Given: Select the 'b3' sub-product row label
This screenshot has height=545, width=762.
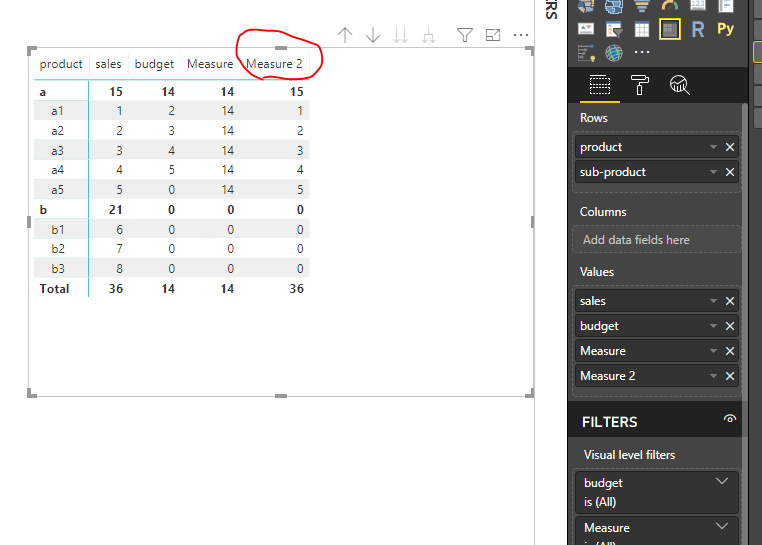Looking at the screenshot, I should coord(58,269).
